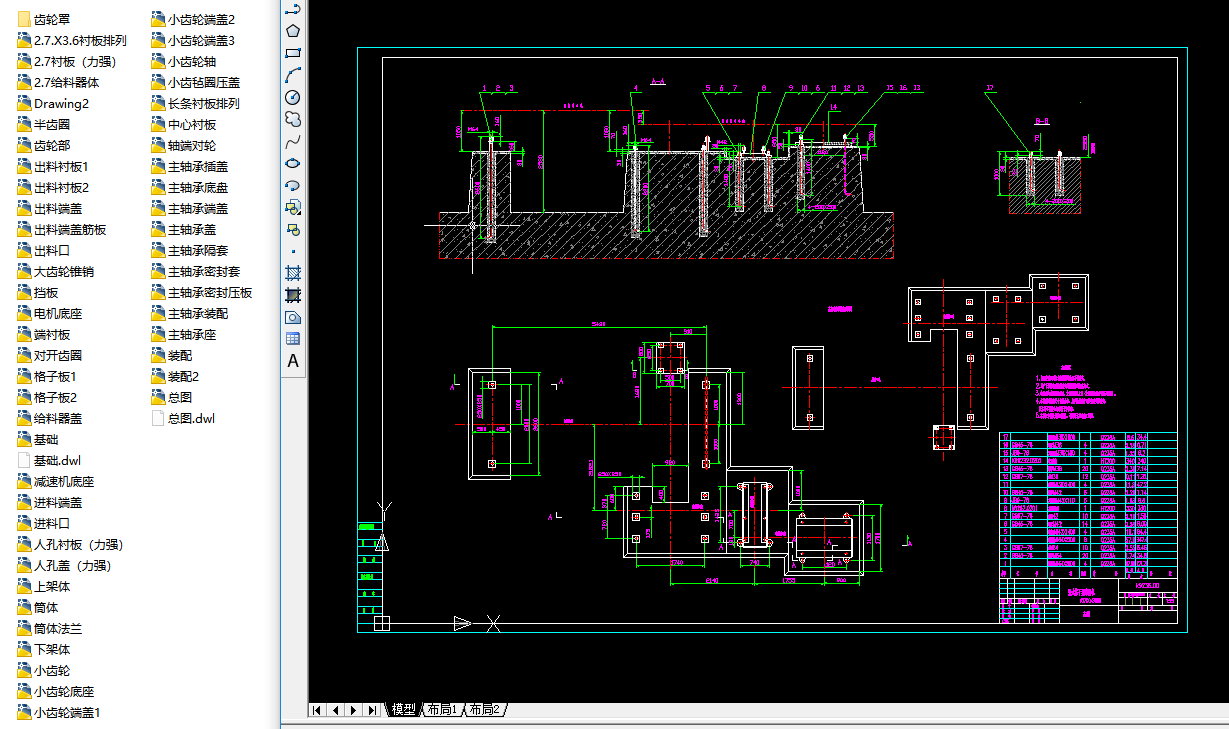Open the 装配2 drawing file
The height and width of the screenshot is (729, 1229).
pos(176,376)
